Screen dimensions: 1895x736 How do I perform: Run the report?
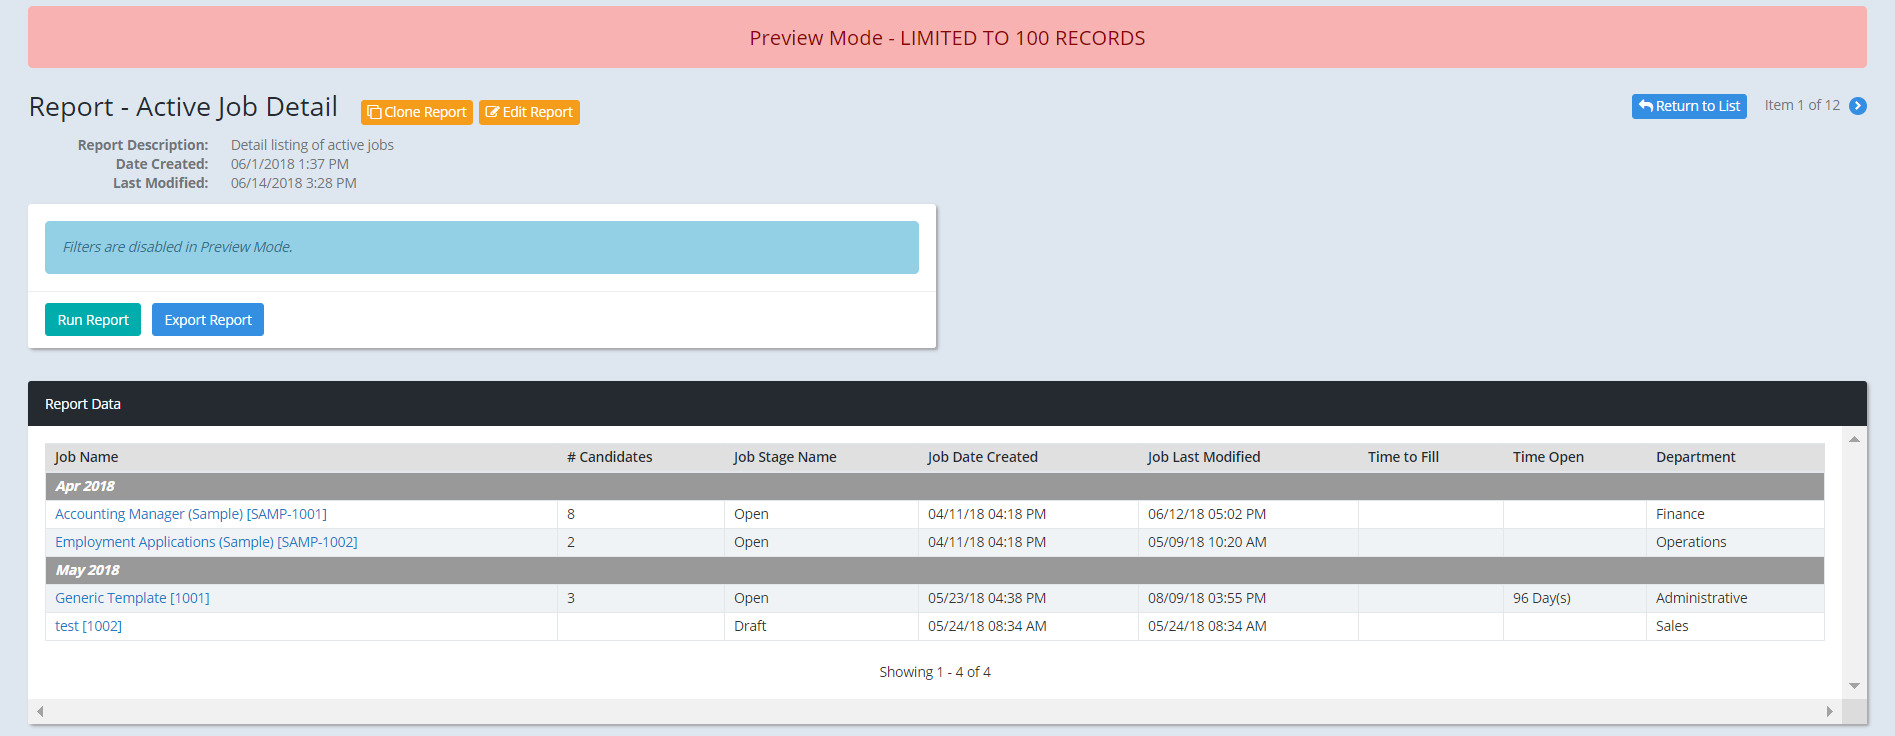(x=93, y=320)
